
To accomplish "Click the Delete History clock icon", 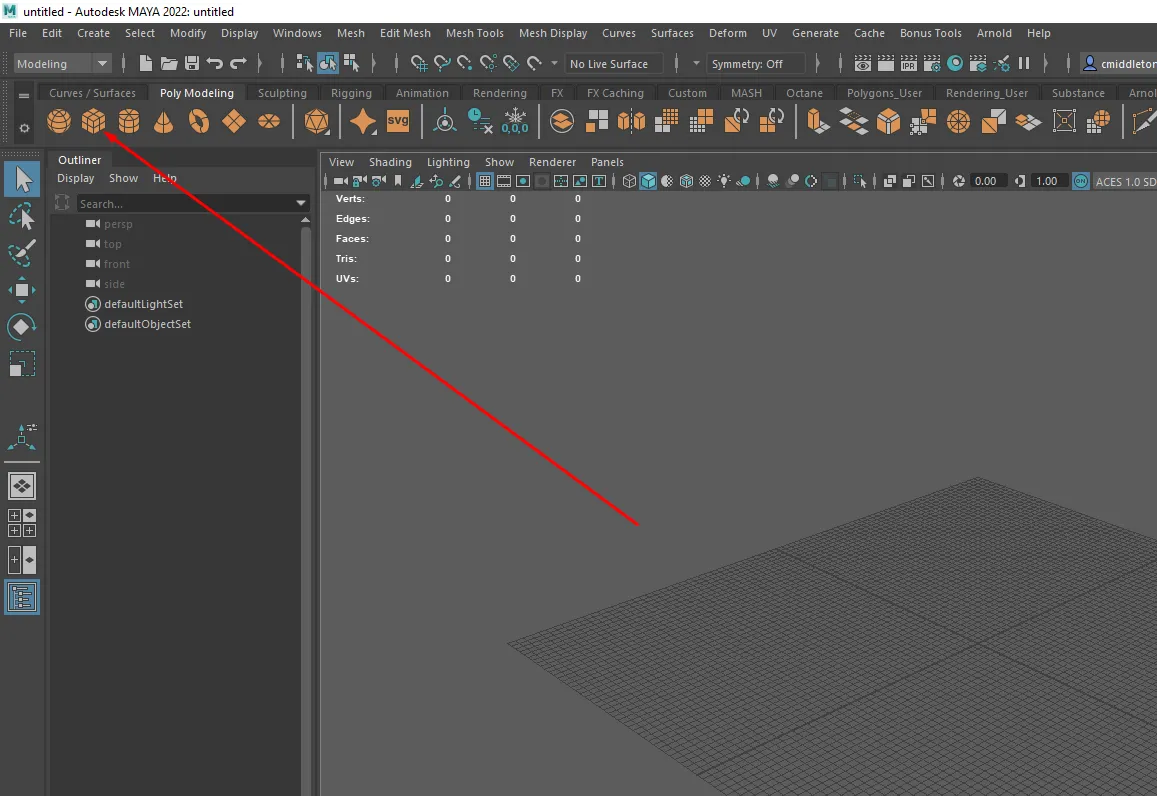I will (x=480, y=121).
